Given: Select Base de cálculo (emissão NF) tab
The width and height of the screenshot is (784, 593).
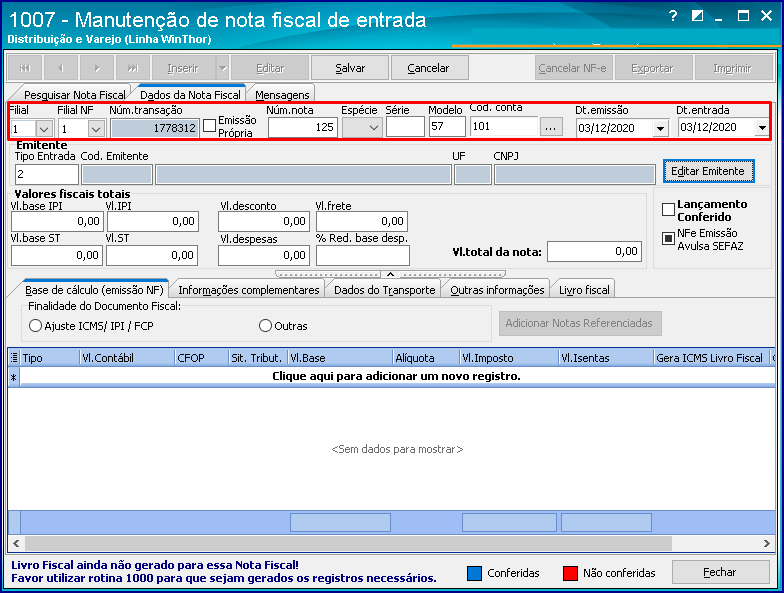Looking at the screenshot, I should coord(94,290).
